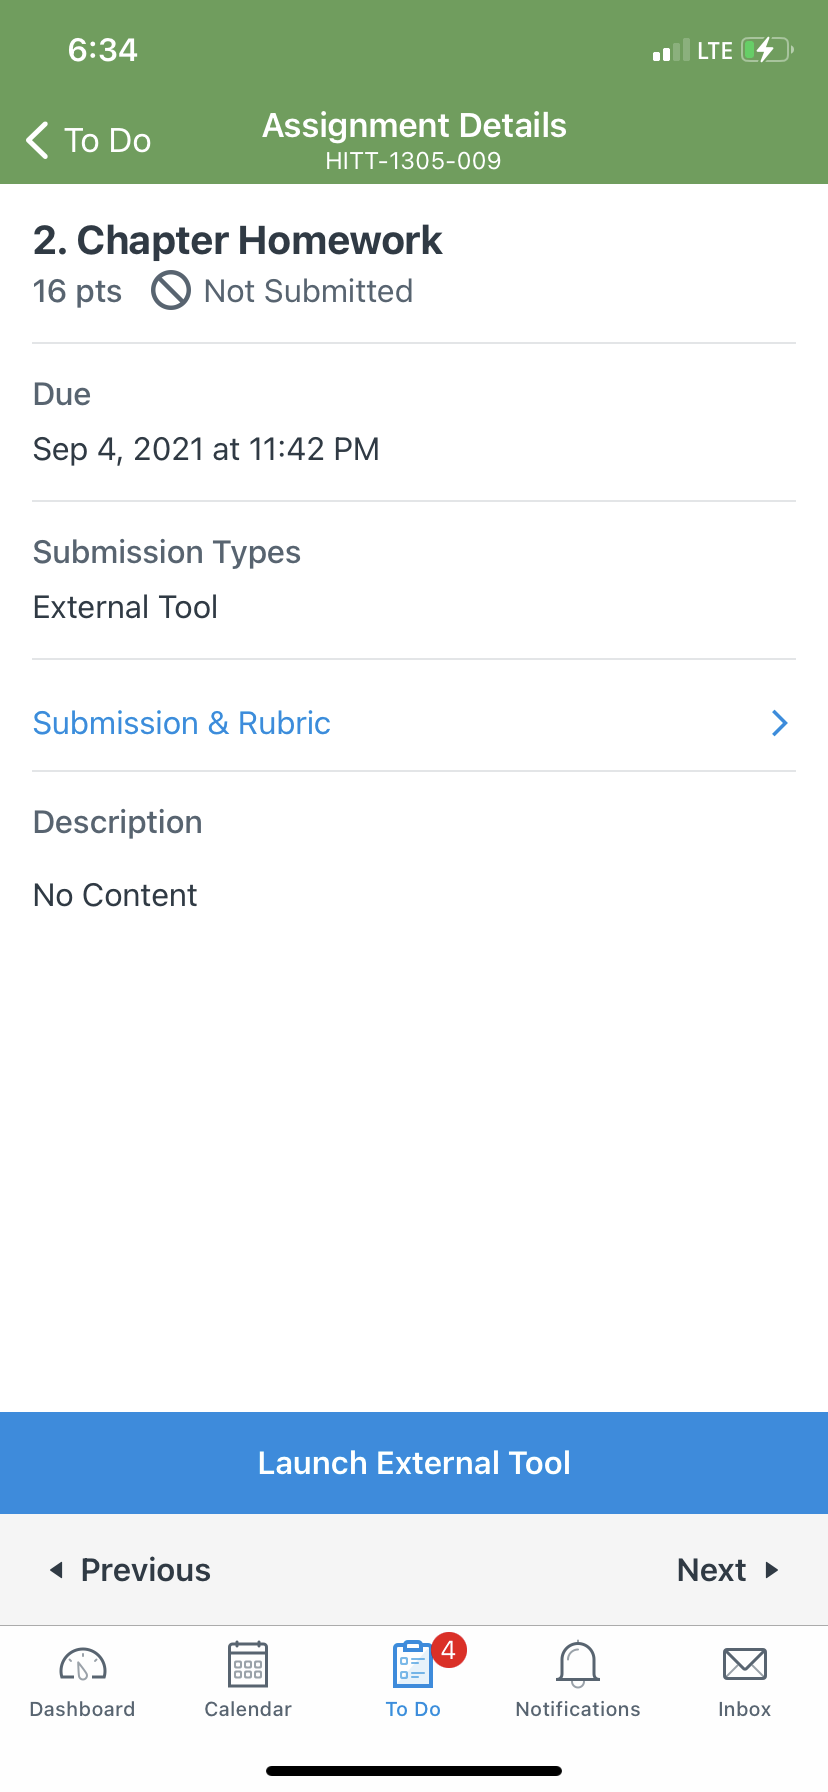Tap the 2. Chapter Homework title

pyautogui.click(x=238, y=241)
